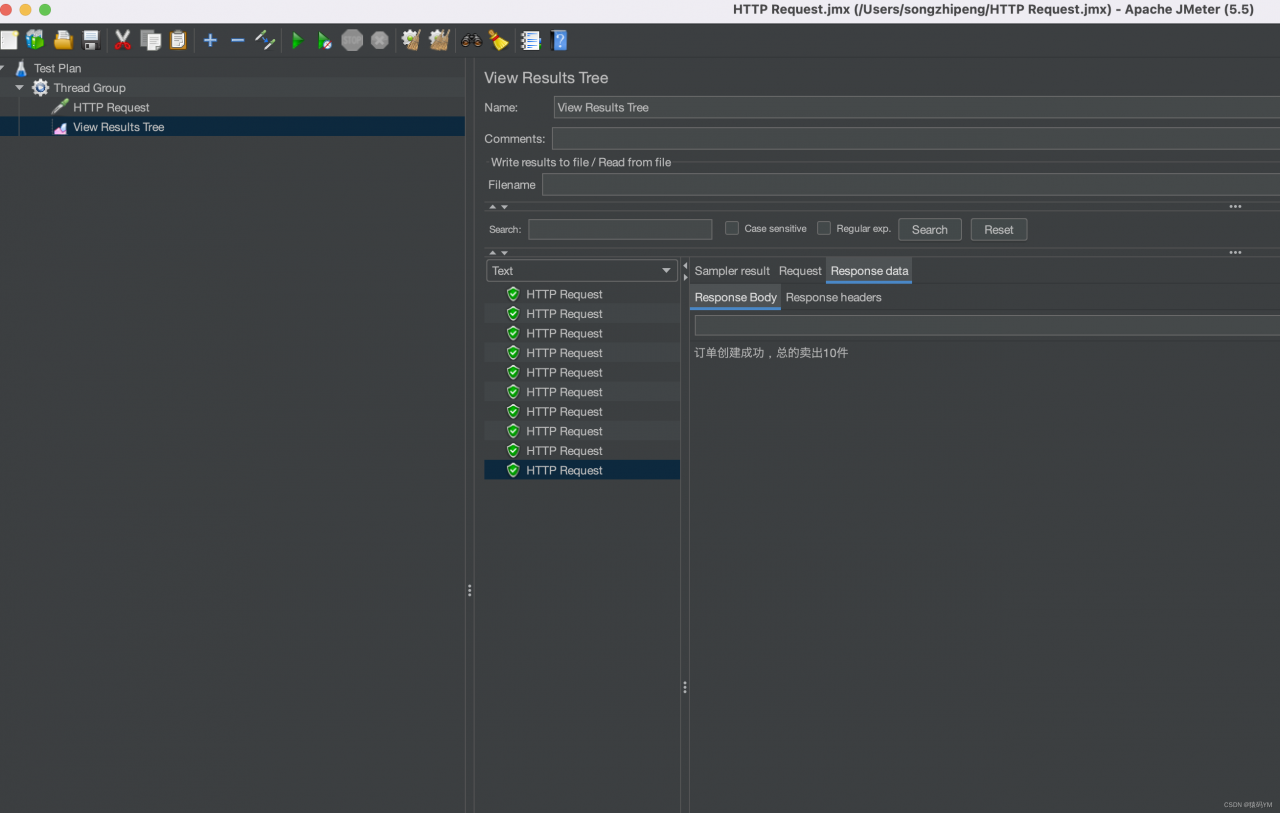
Task: Collapse the Thread Group tree node
Action: tap(19, 88)
